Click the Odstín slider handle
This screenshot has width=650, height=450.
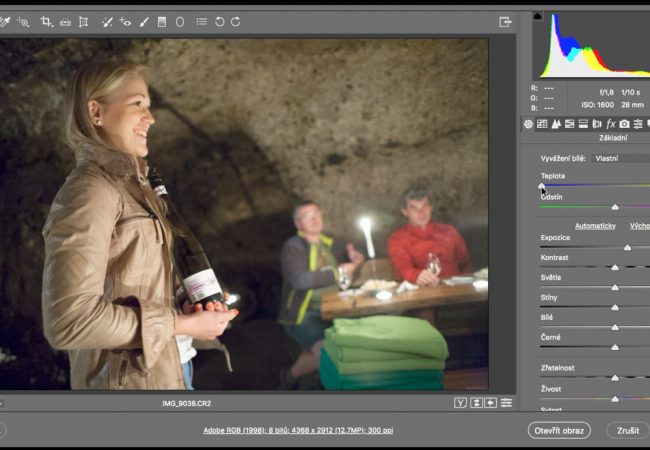point(615,207)
